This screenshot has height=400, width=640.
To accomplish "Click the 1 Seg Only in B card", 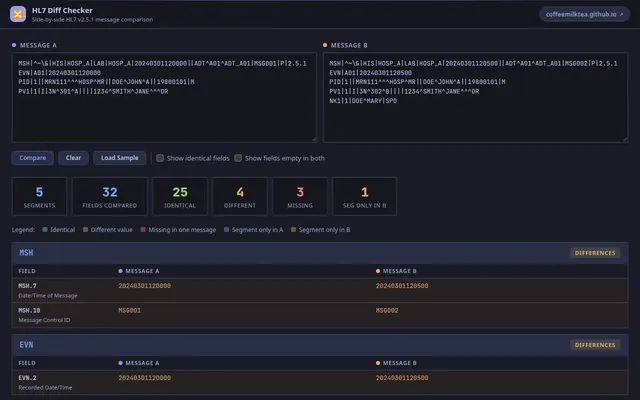I will pos(364,196).
